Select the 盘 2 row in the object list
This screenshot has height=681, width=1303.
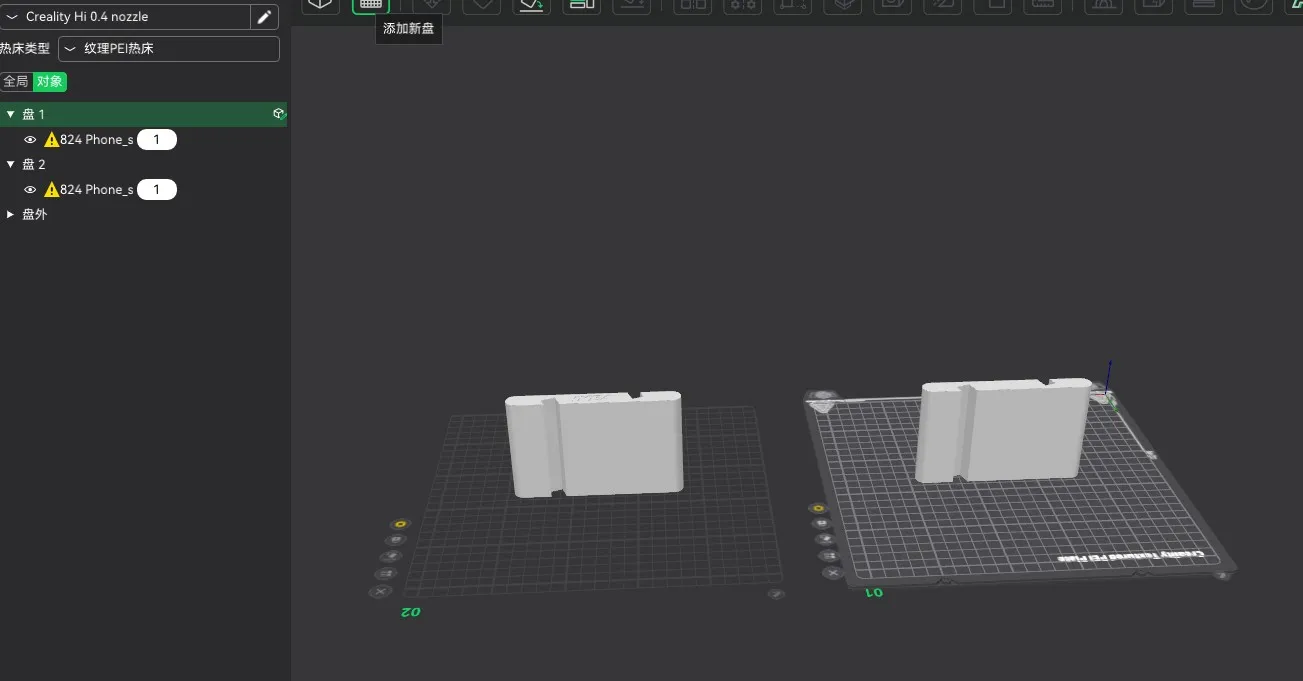click(143, 165)
